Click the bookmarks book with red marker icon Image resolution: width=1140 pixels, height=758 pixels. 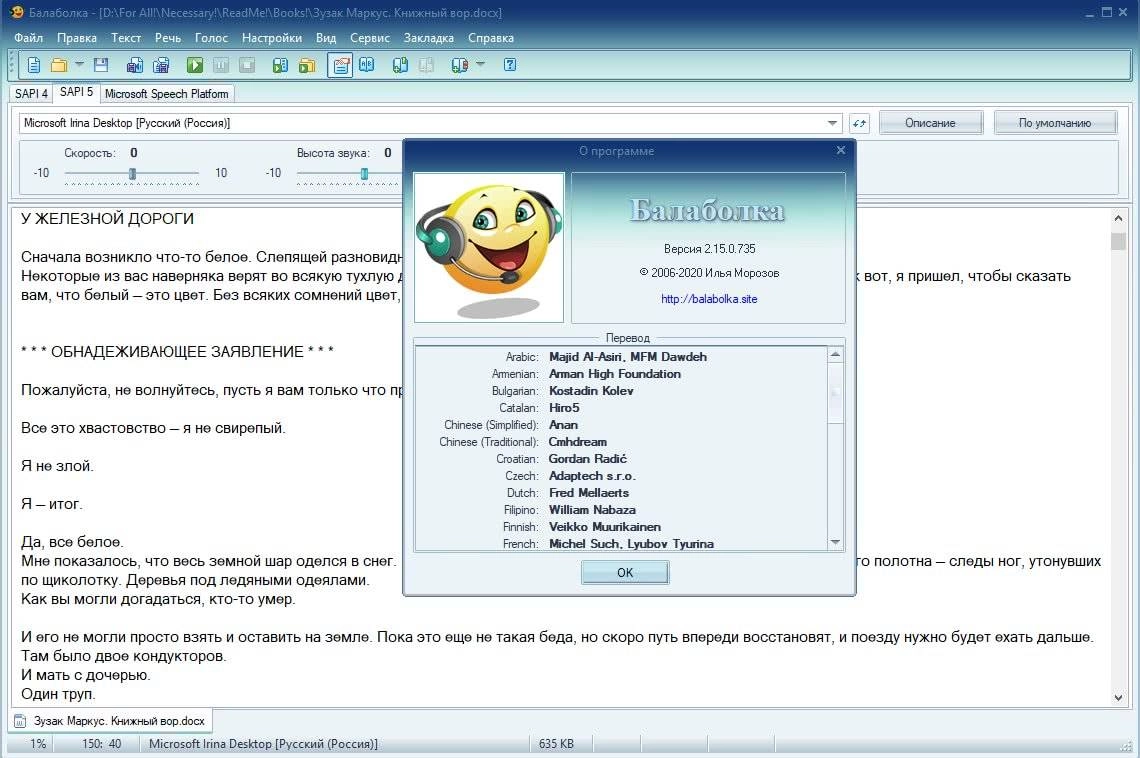[x=459, y=65]
